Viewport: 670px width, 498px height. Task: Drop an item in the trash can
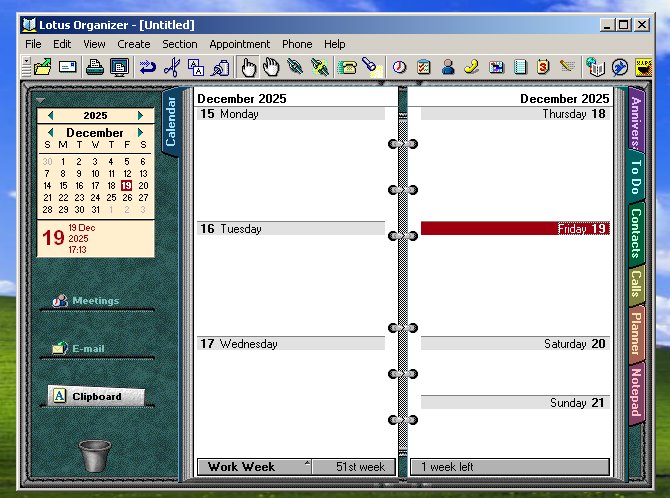coord(95,456)
